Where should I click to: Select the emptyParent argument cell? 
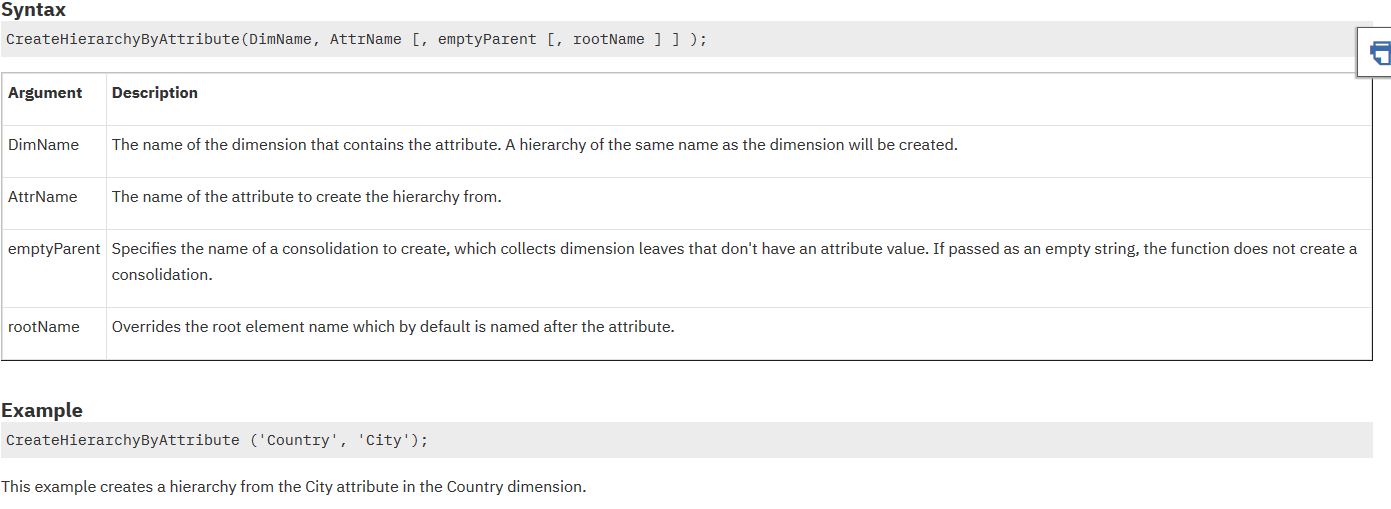point(54,249)
